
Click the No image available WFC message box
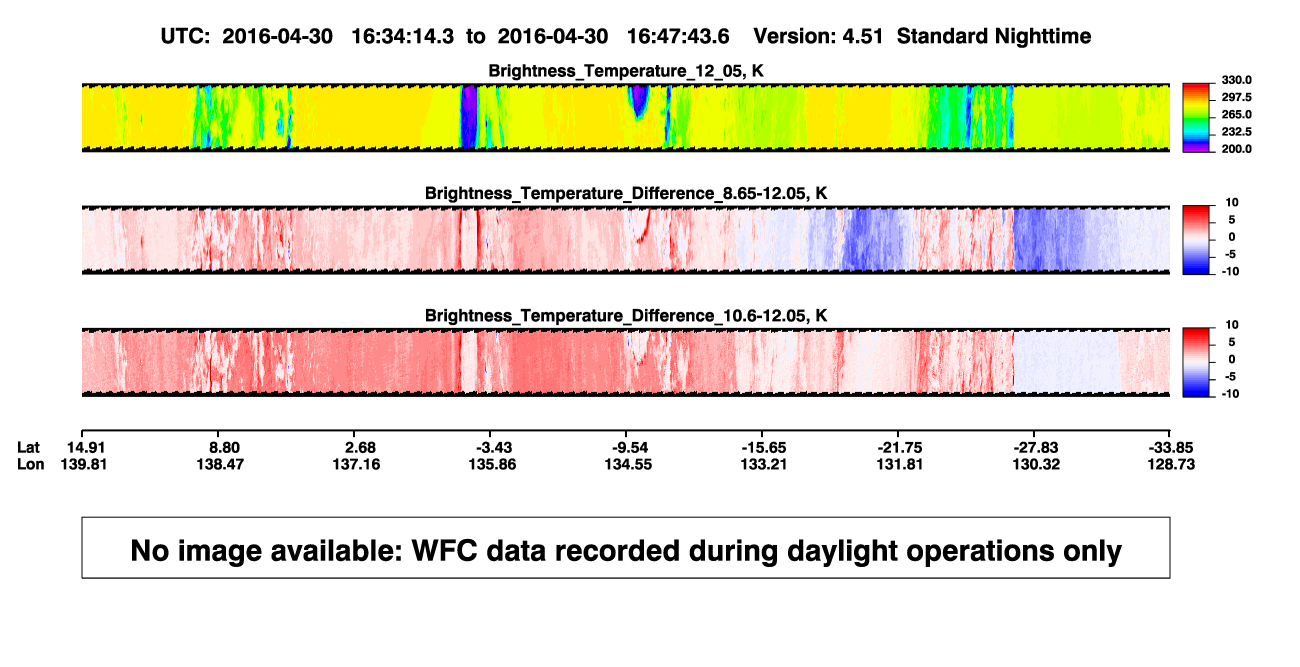(625, 548)
